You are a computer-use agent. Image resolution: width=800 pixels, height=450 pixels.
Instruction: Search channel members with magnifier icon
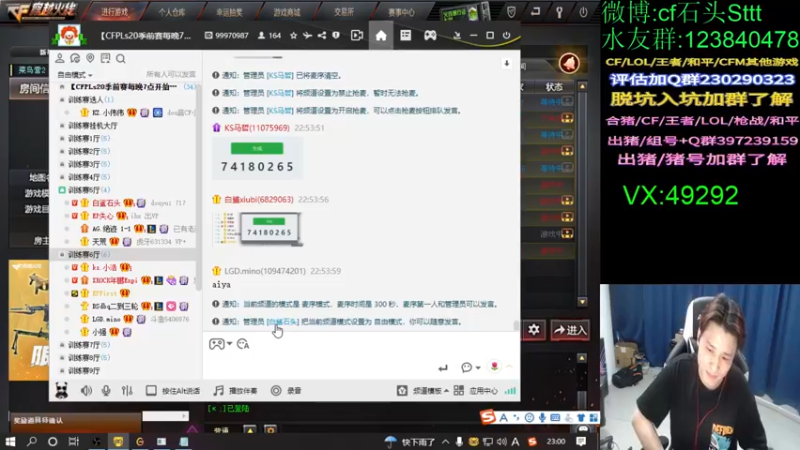120,59
